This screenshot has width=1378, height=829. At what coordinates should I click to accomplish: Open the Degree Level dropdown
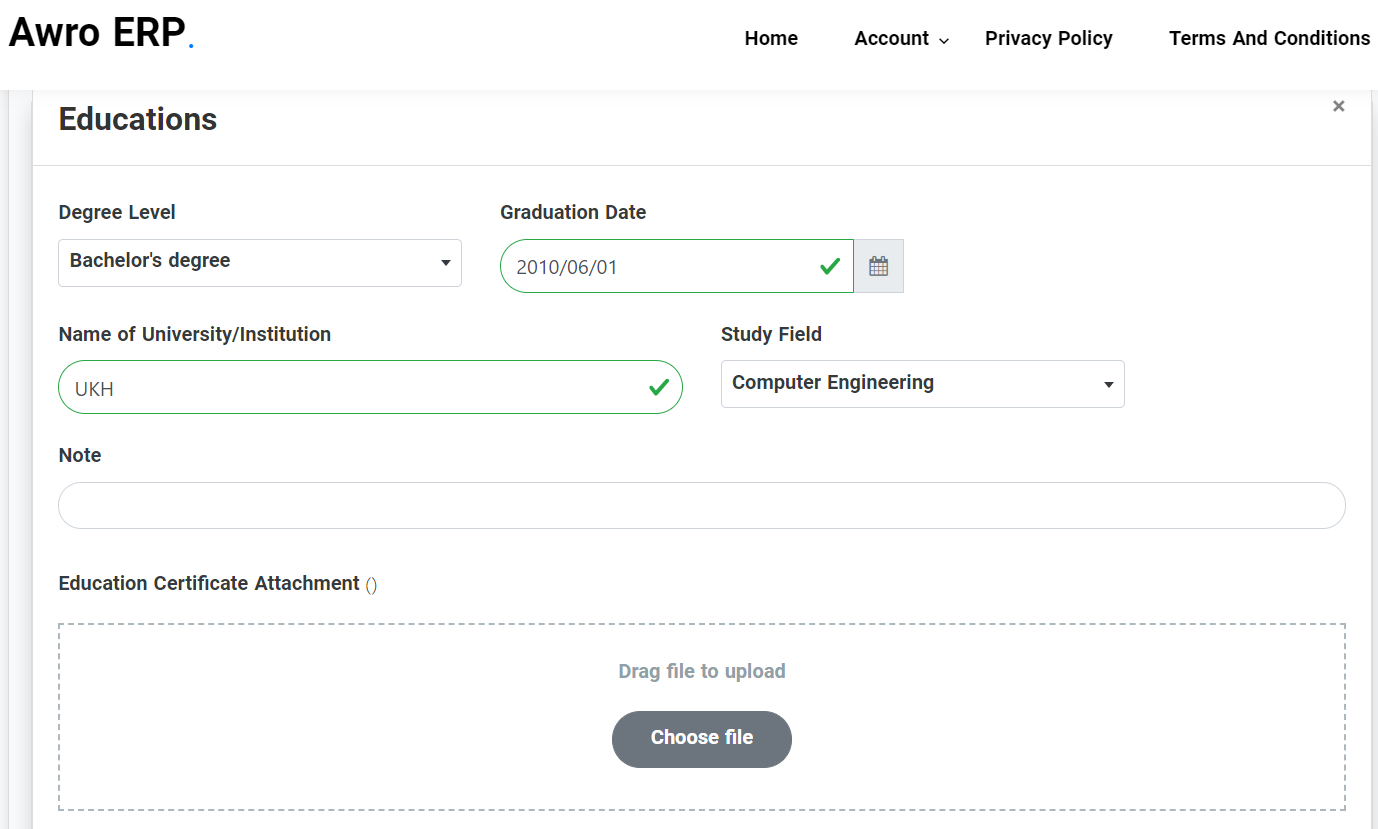click(x=260, y=262)
